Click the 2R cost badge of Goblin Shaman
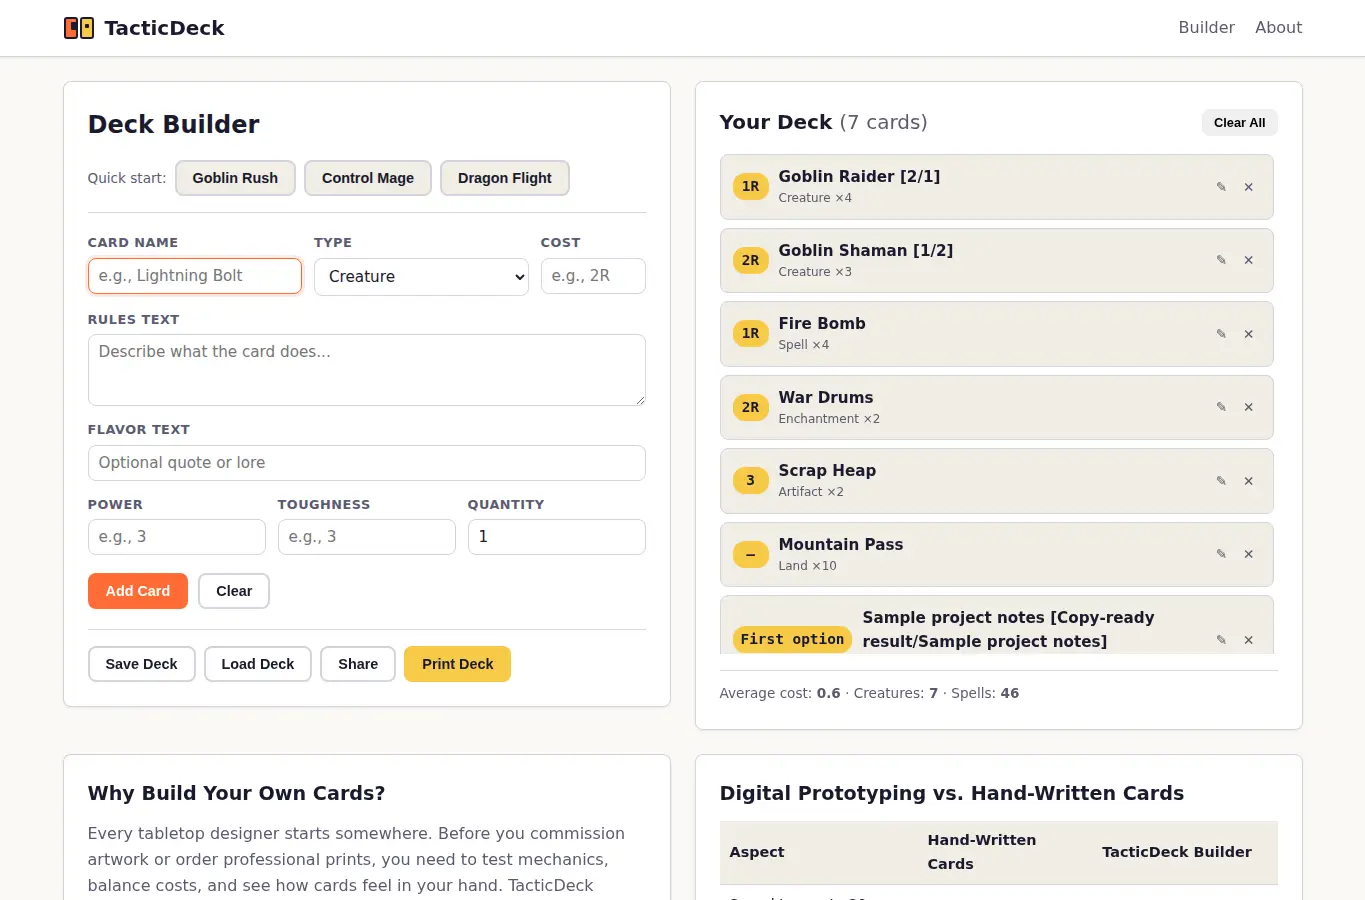The width and height of the screenshot is (1365, 900). pos(750,260)
